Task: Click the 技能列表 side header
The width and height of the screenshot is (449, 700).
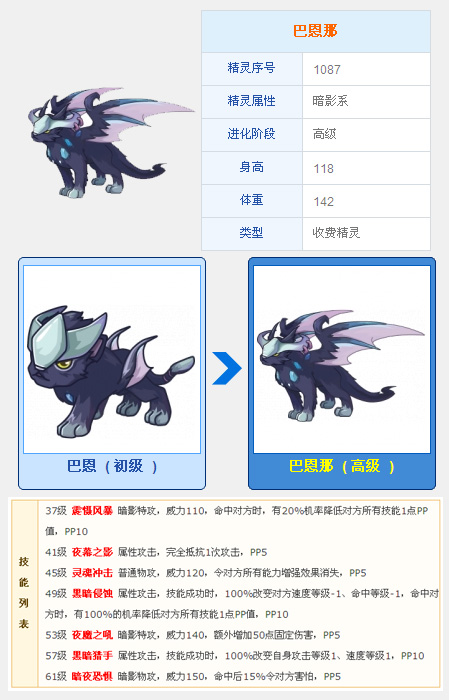Action: click(x=24, y=593)
